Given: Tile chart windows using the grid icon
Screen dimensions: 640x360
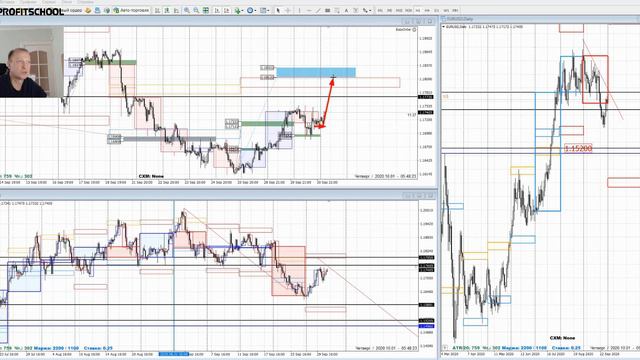Looking at the screenshot, I should [x=206, y=10].
